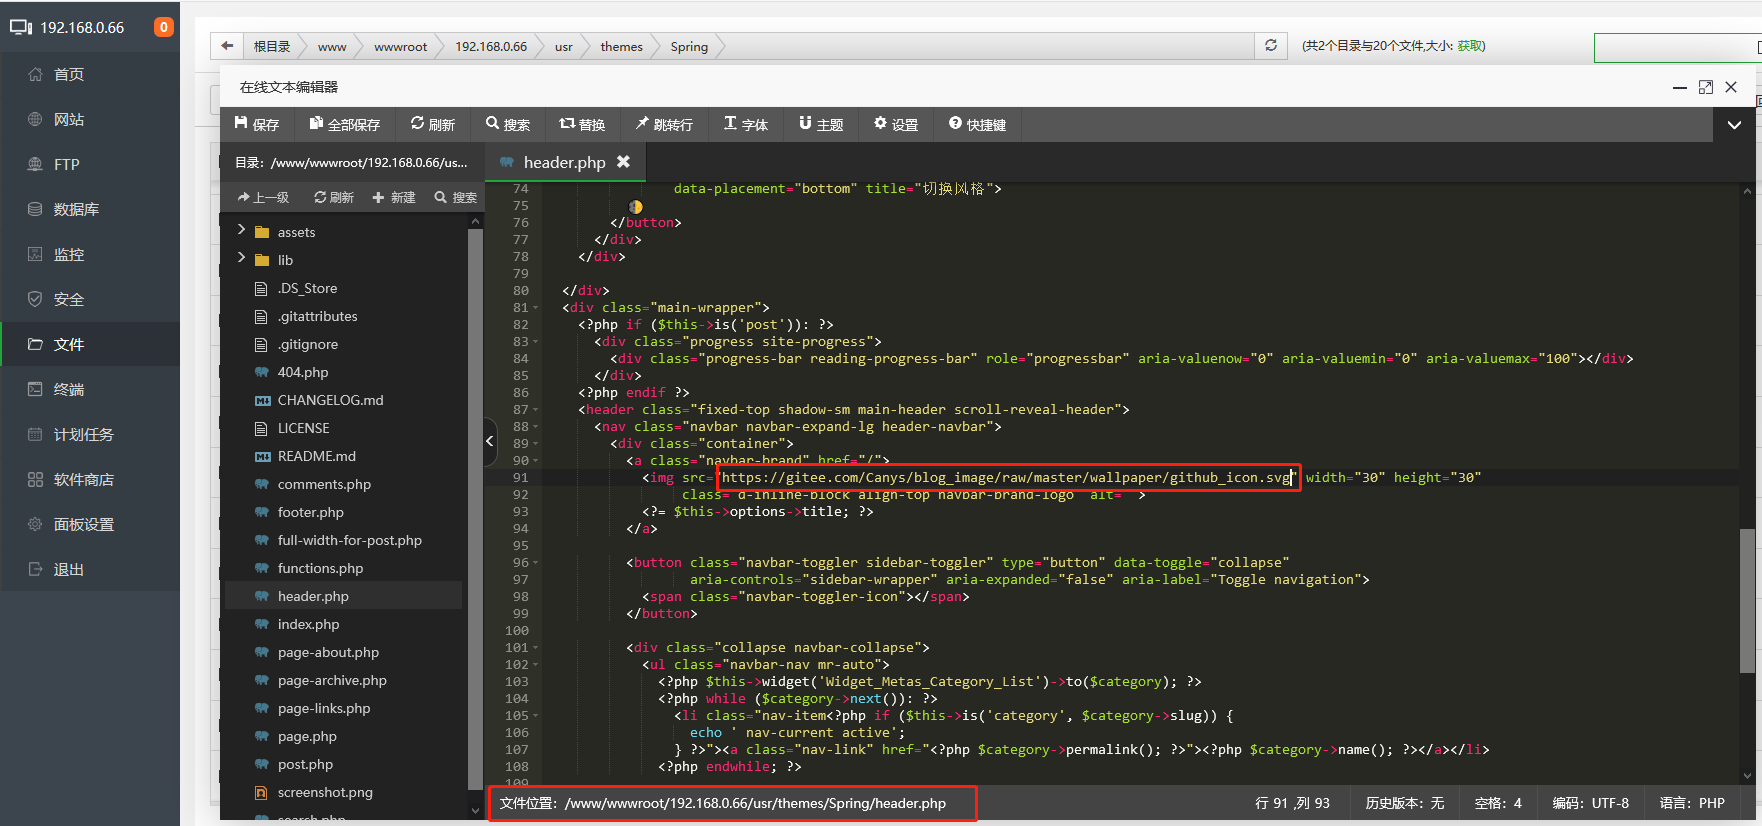
Task: Click the 编码: UTF-8 status entry
Action: click(x=1590, y=803)
